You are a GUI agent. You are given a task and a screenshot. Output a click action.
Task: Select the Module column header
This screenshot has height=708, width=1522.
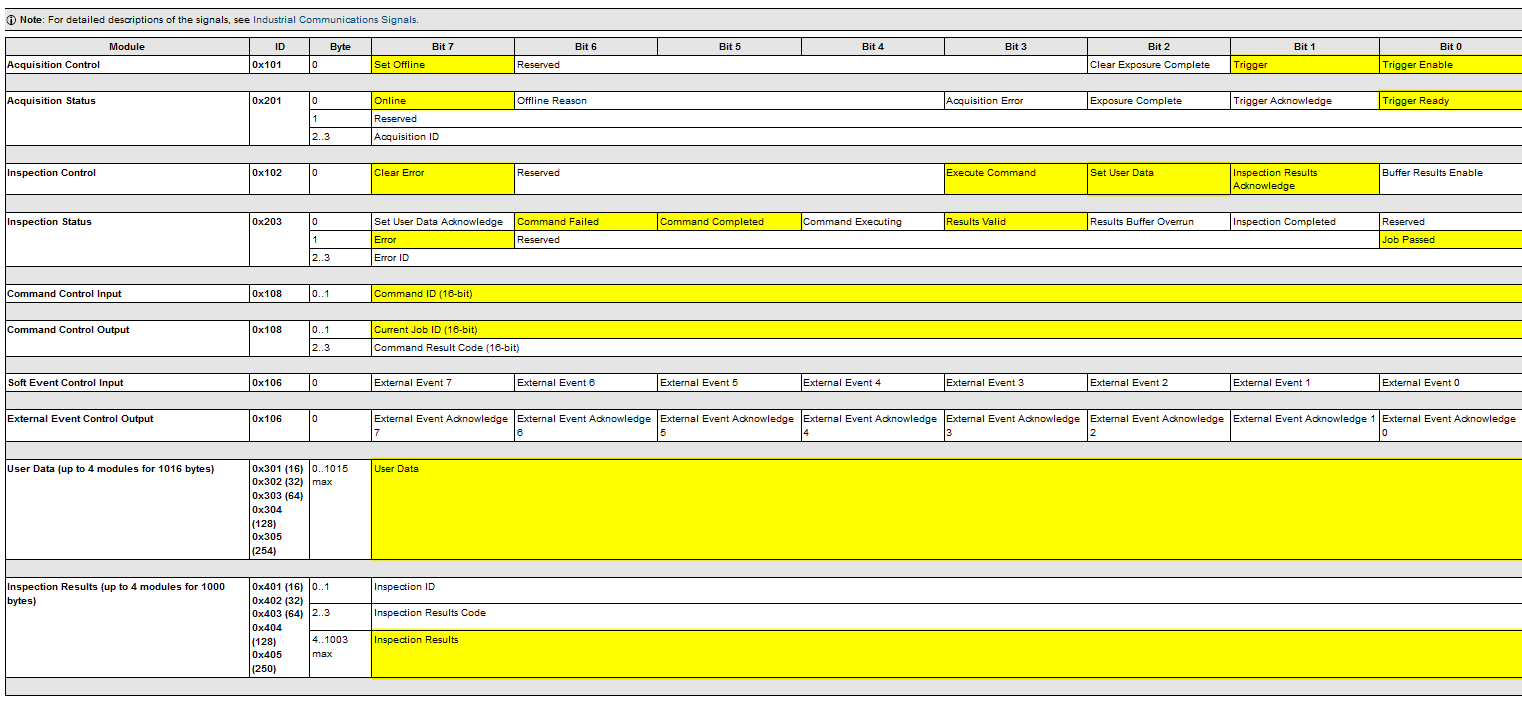[x=127, y=47]
